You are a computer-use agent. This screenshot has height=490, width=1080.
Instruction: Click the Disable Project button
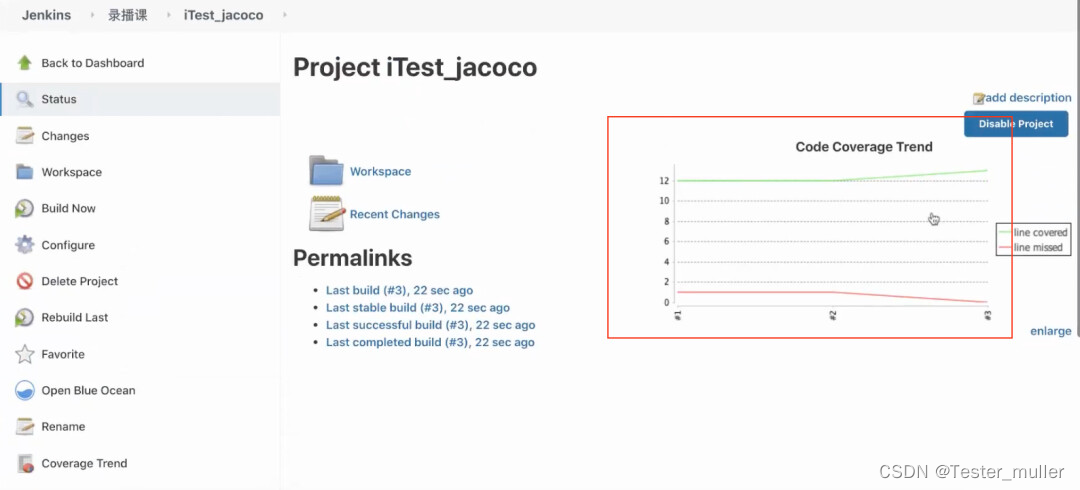coord(1016,124)
